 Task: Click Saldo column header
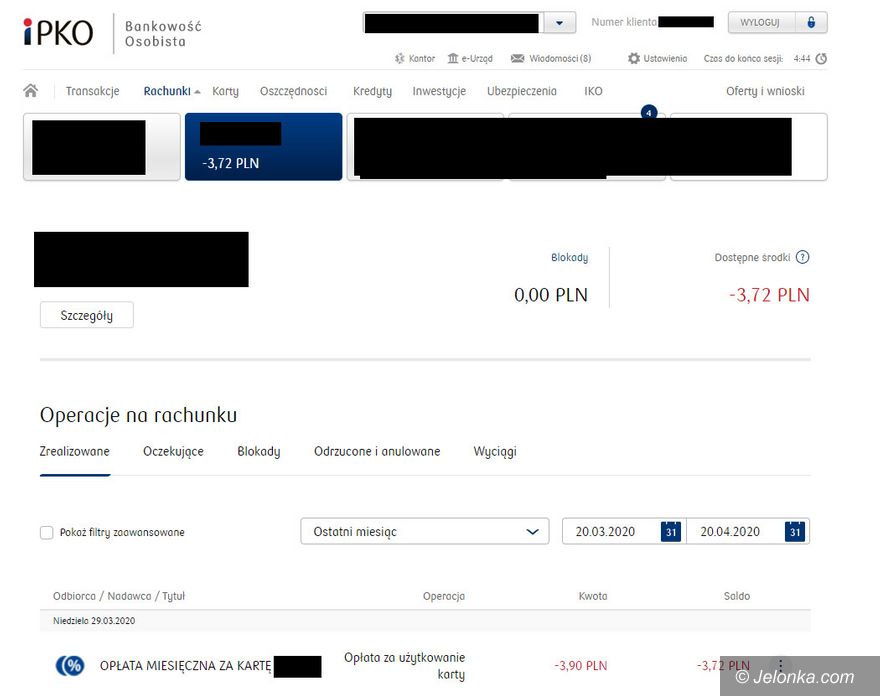[736, 596]
